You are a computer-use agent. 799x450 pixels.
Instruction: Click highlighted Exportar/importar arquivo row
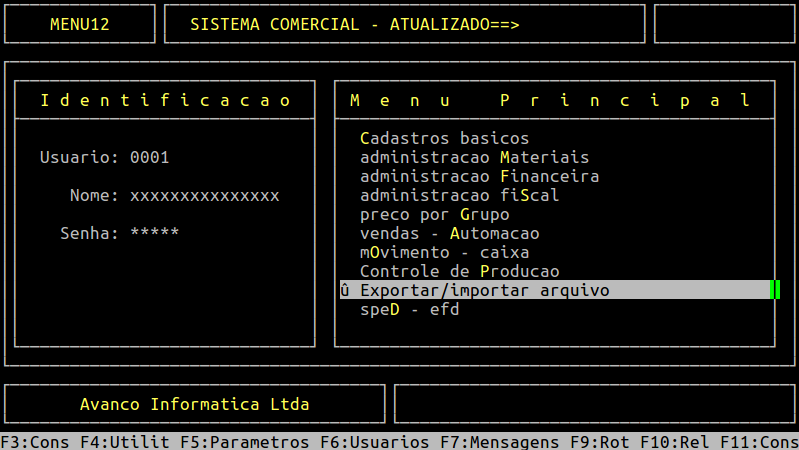tap(484, 290)
